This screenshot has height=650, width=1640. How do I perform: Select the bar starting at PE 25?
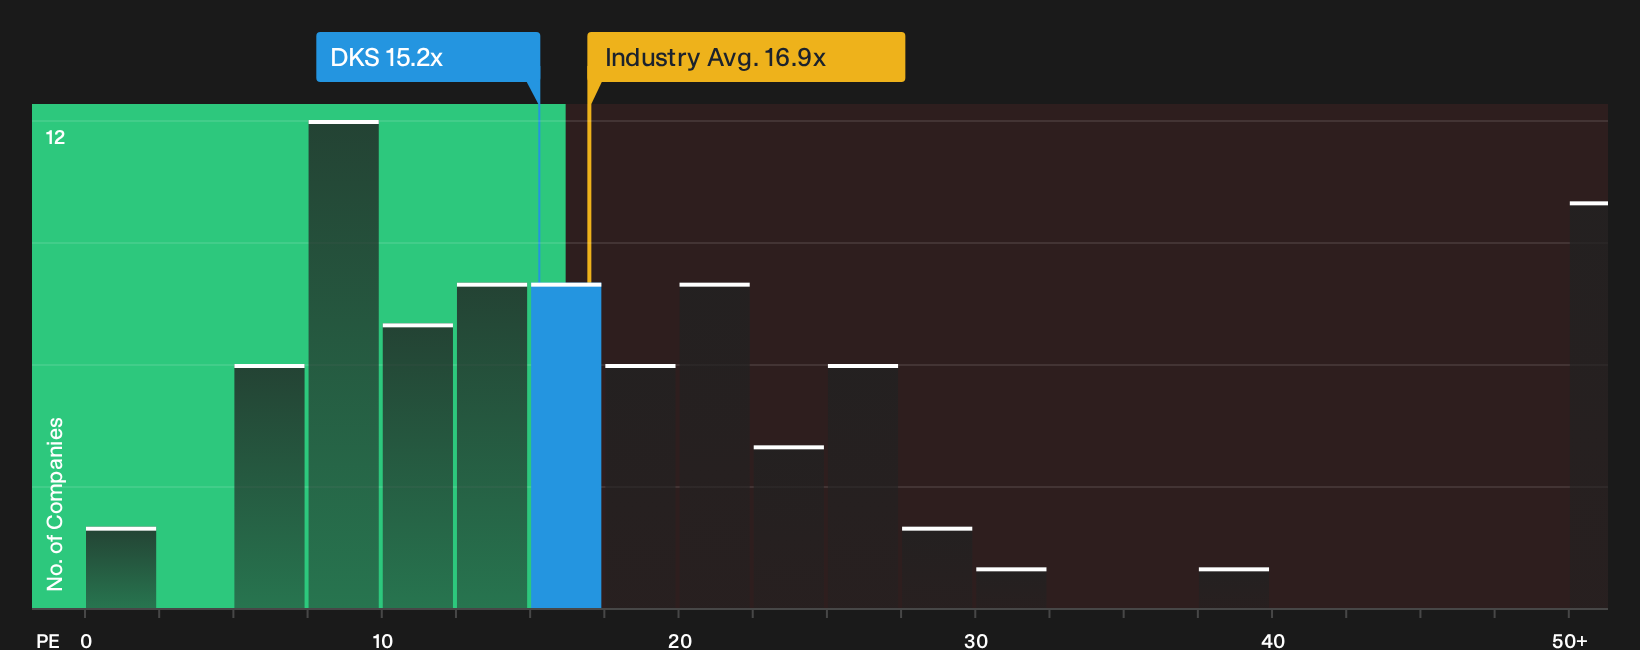[x=863, y=486]
